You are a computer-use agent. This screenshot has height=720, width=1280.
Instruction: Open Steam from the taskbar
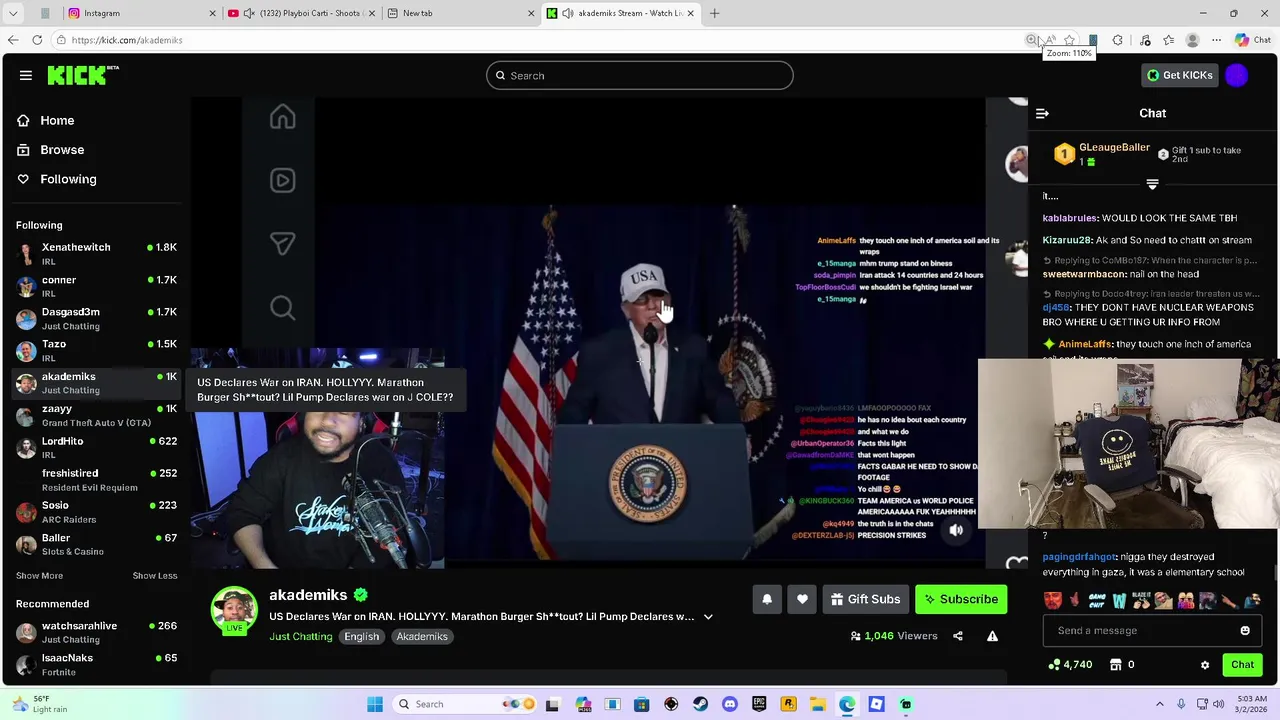(700, 704)
